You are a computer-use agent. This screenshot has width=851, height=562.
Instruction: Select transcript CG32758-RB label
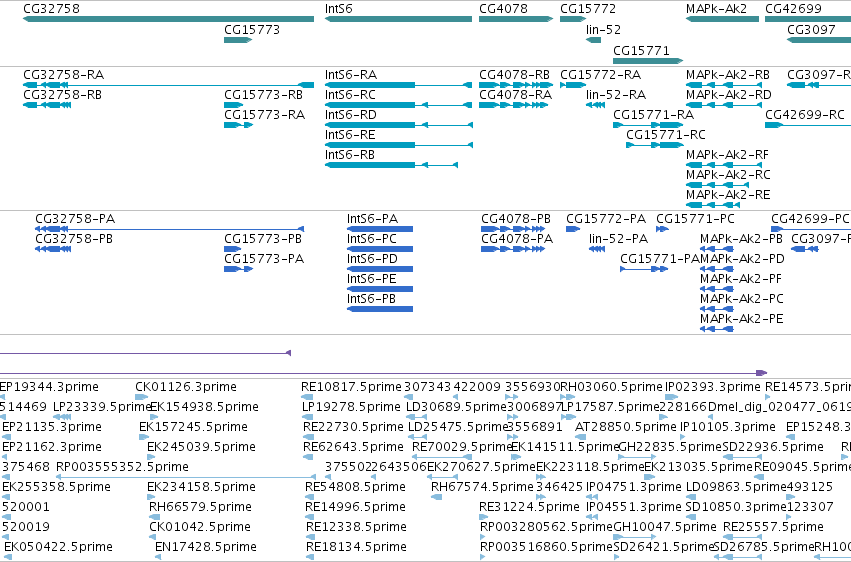62,94
